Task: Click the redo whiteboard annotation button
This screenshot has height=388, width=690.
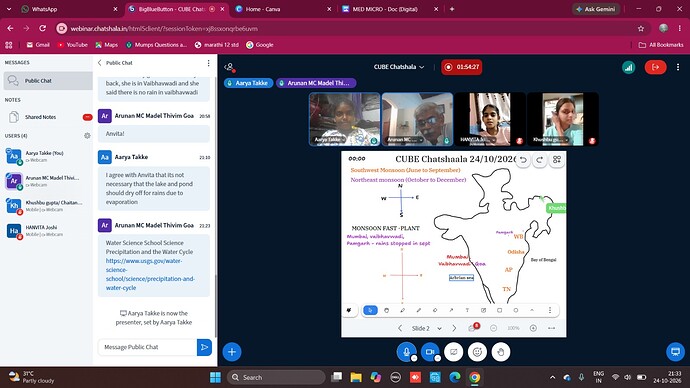Action: click(x=540, y=160)
